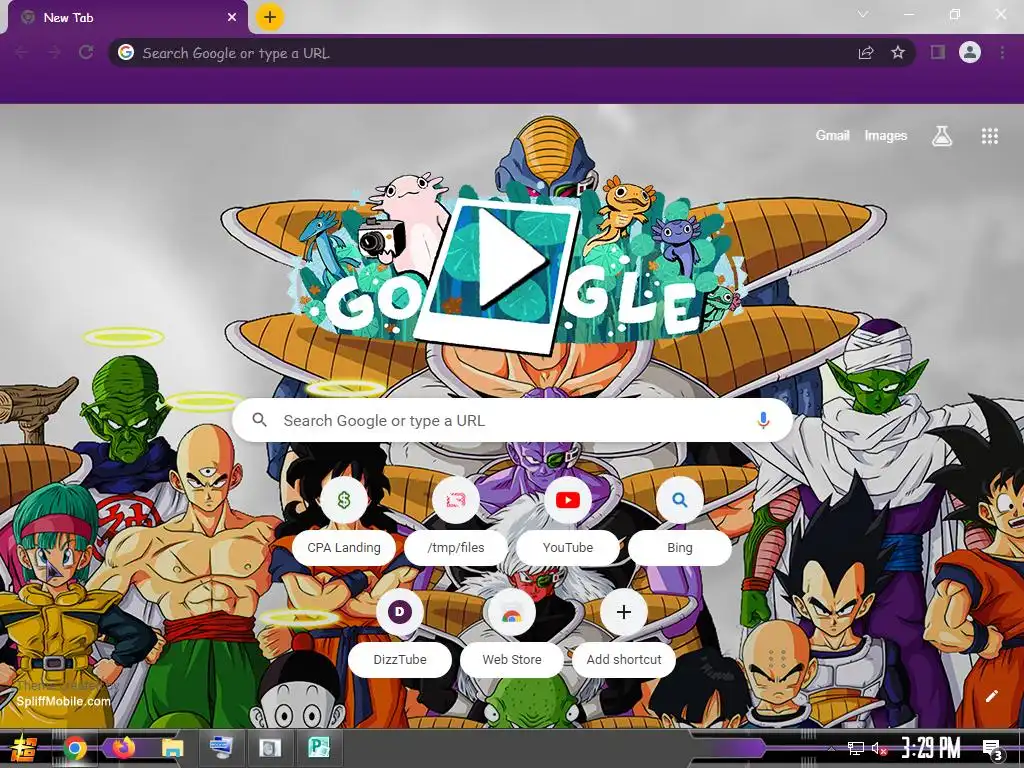Screen dimensions: 1024x768
Task: Expand the tab search chevron
Action: pyautogui.click(x=863, y=14)
